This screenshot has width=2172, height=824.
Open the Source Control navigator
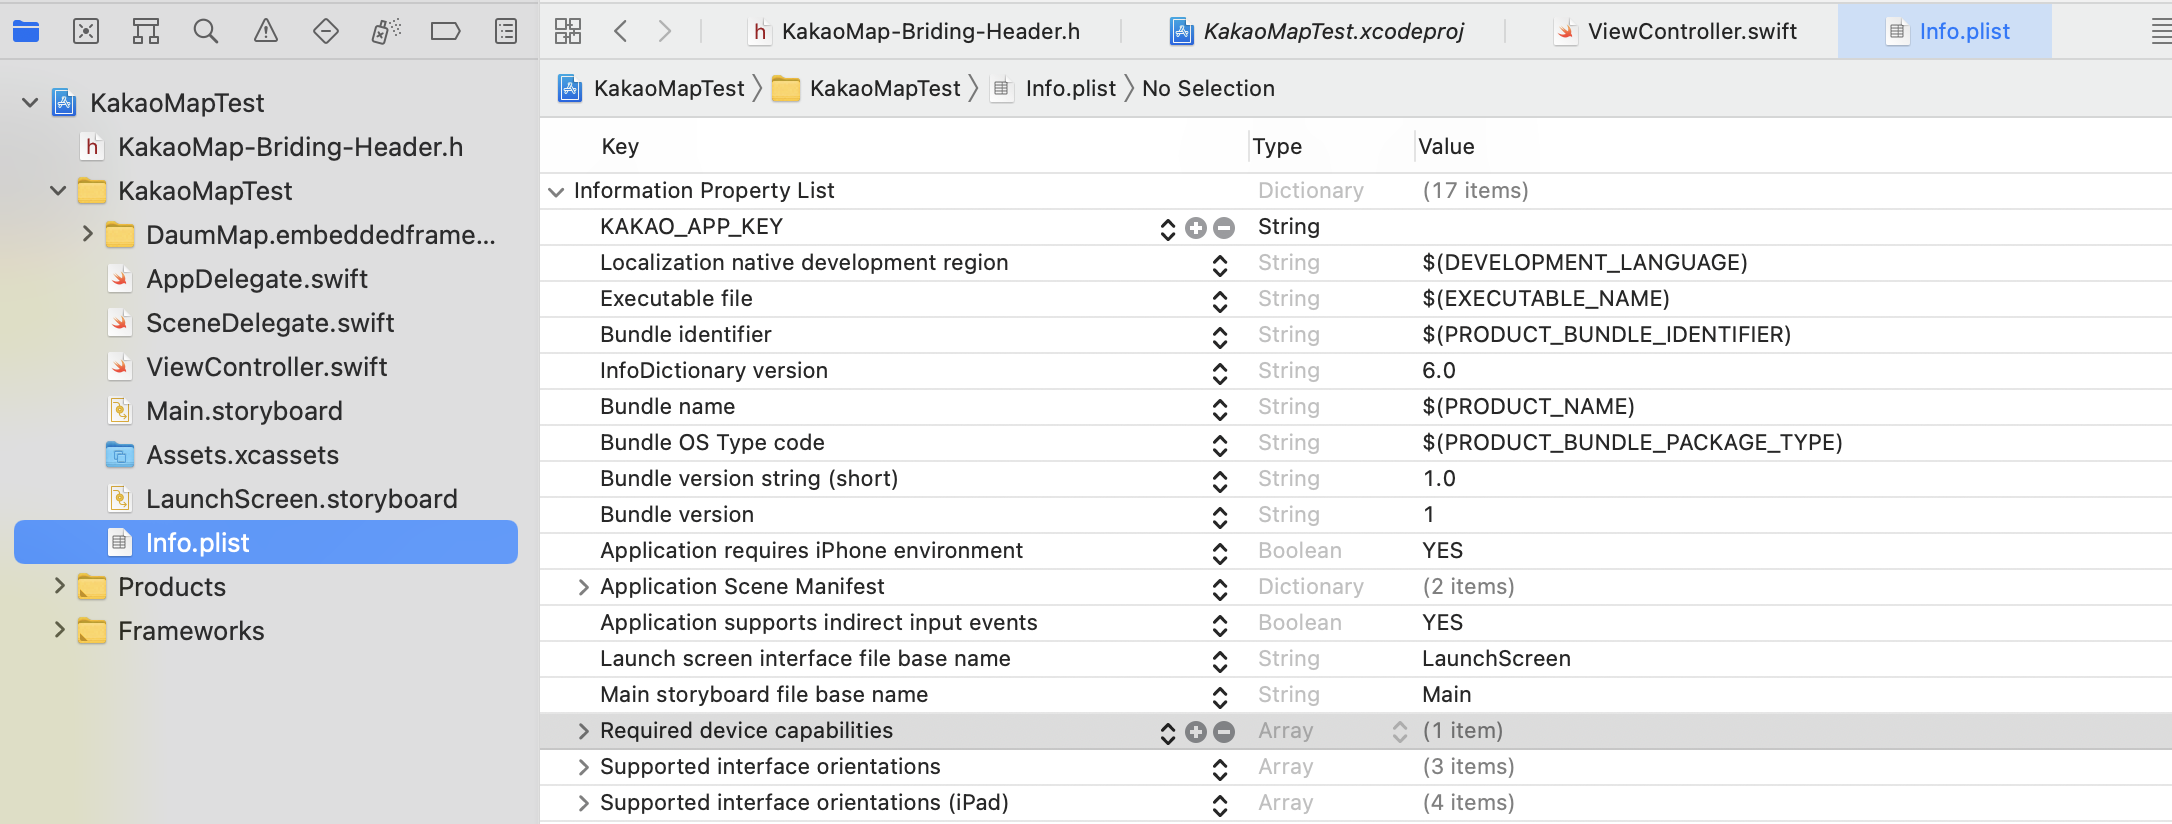(86, 31)
